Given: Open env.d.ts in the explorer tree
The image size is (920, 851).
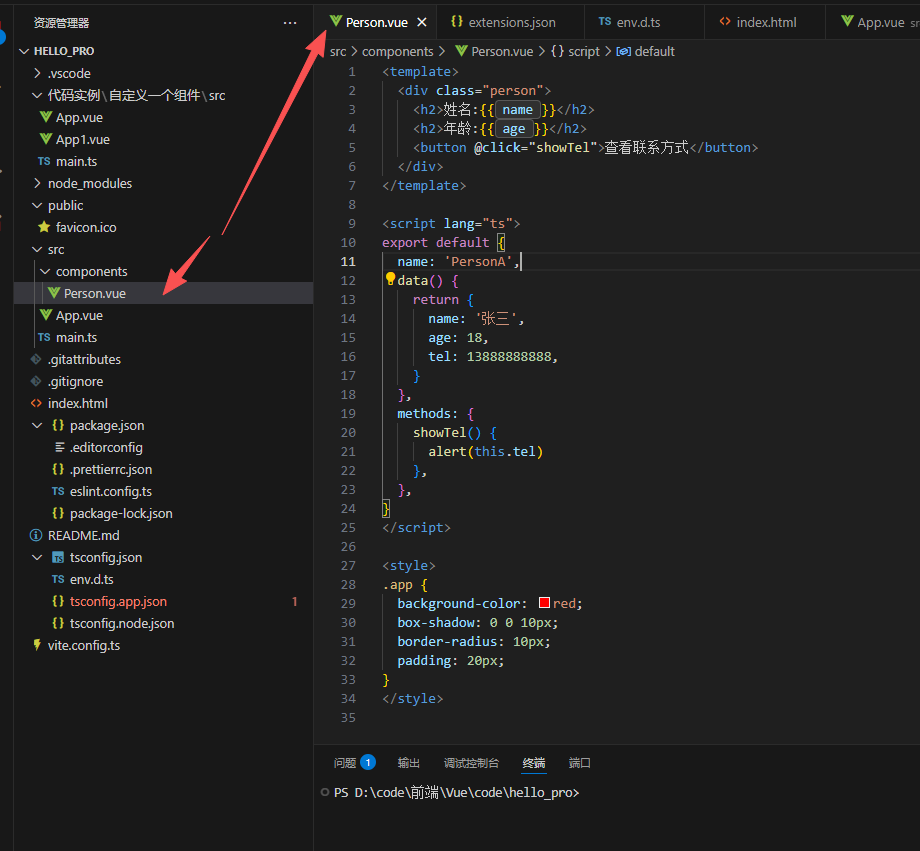Looking at the screenshot, I should tap(163, 579).
